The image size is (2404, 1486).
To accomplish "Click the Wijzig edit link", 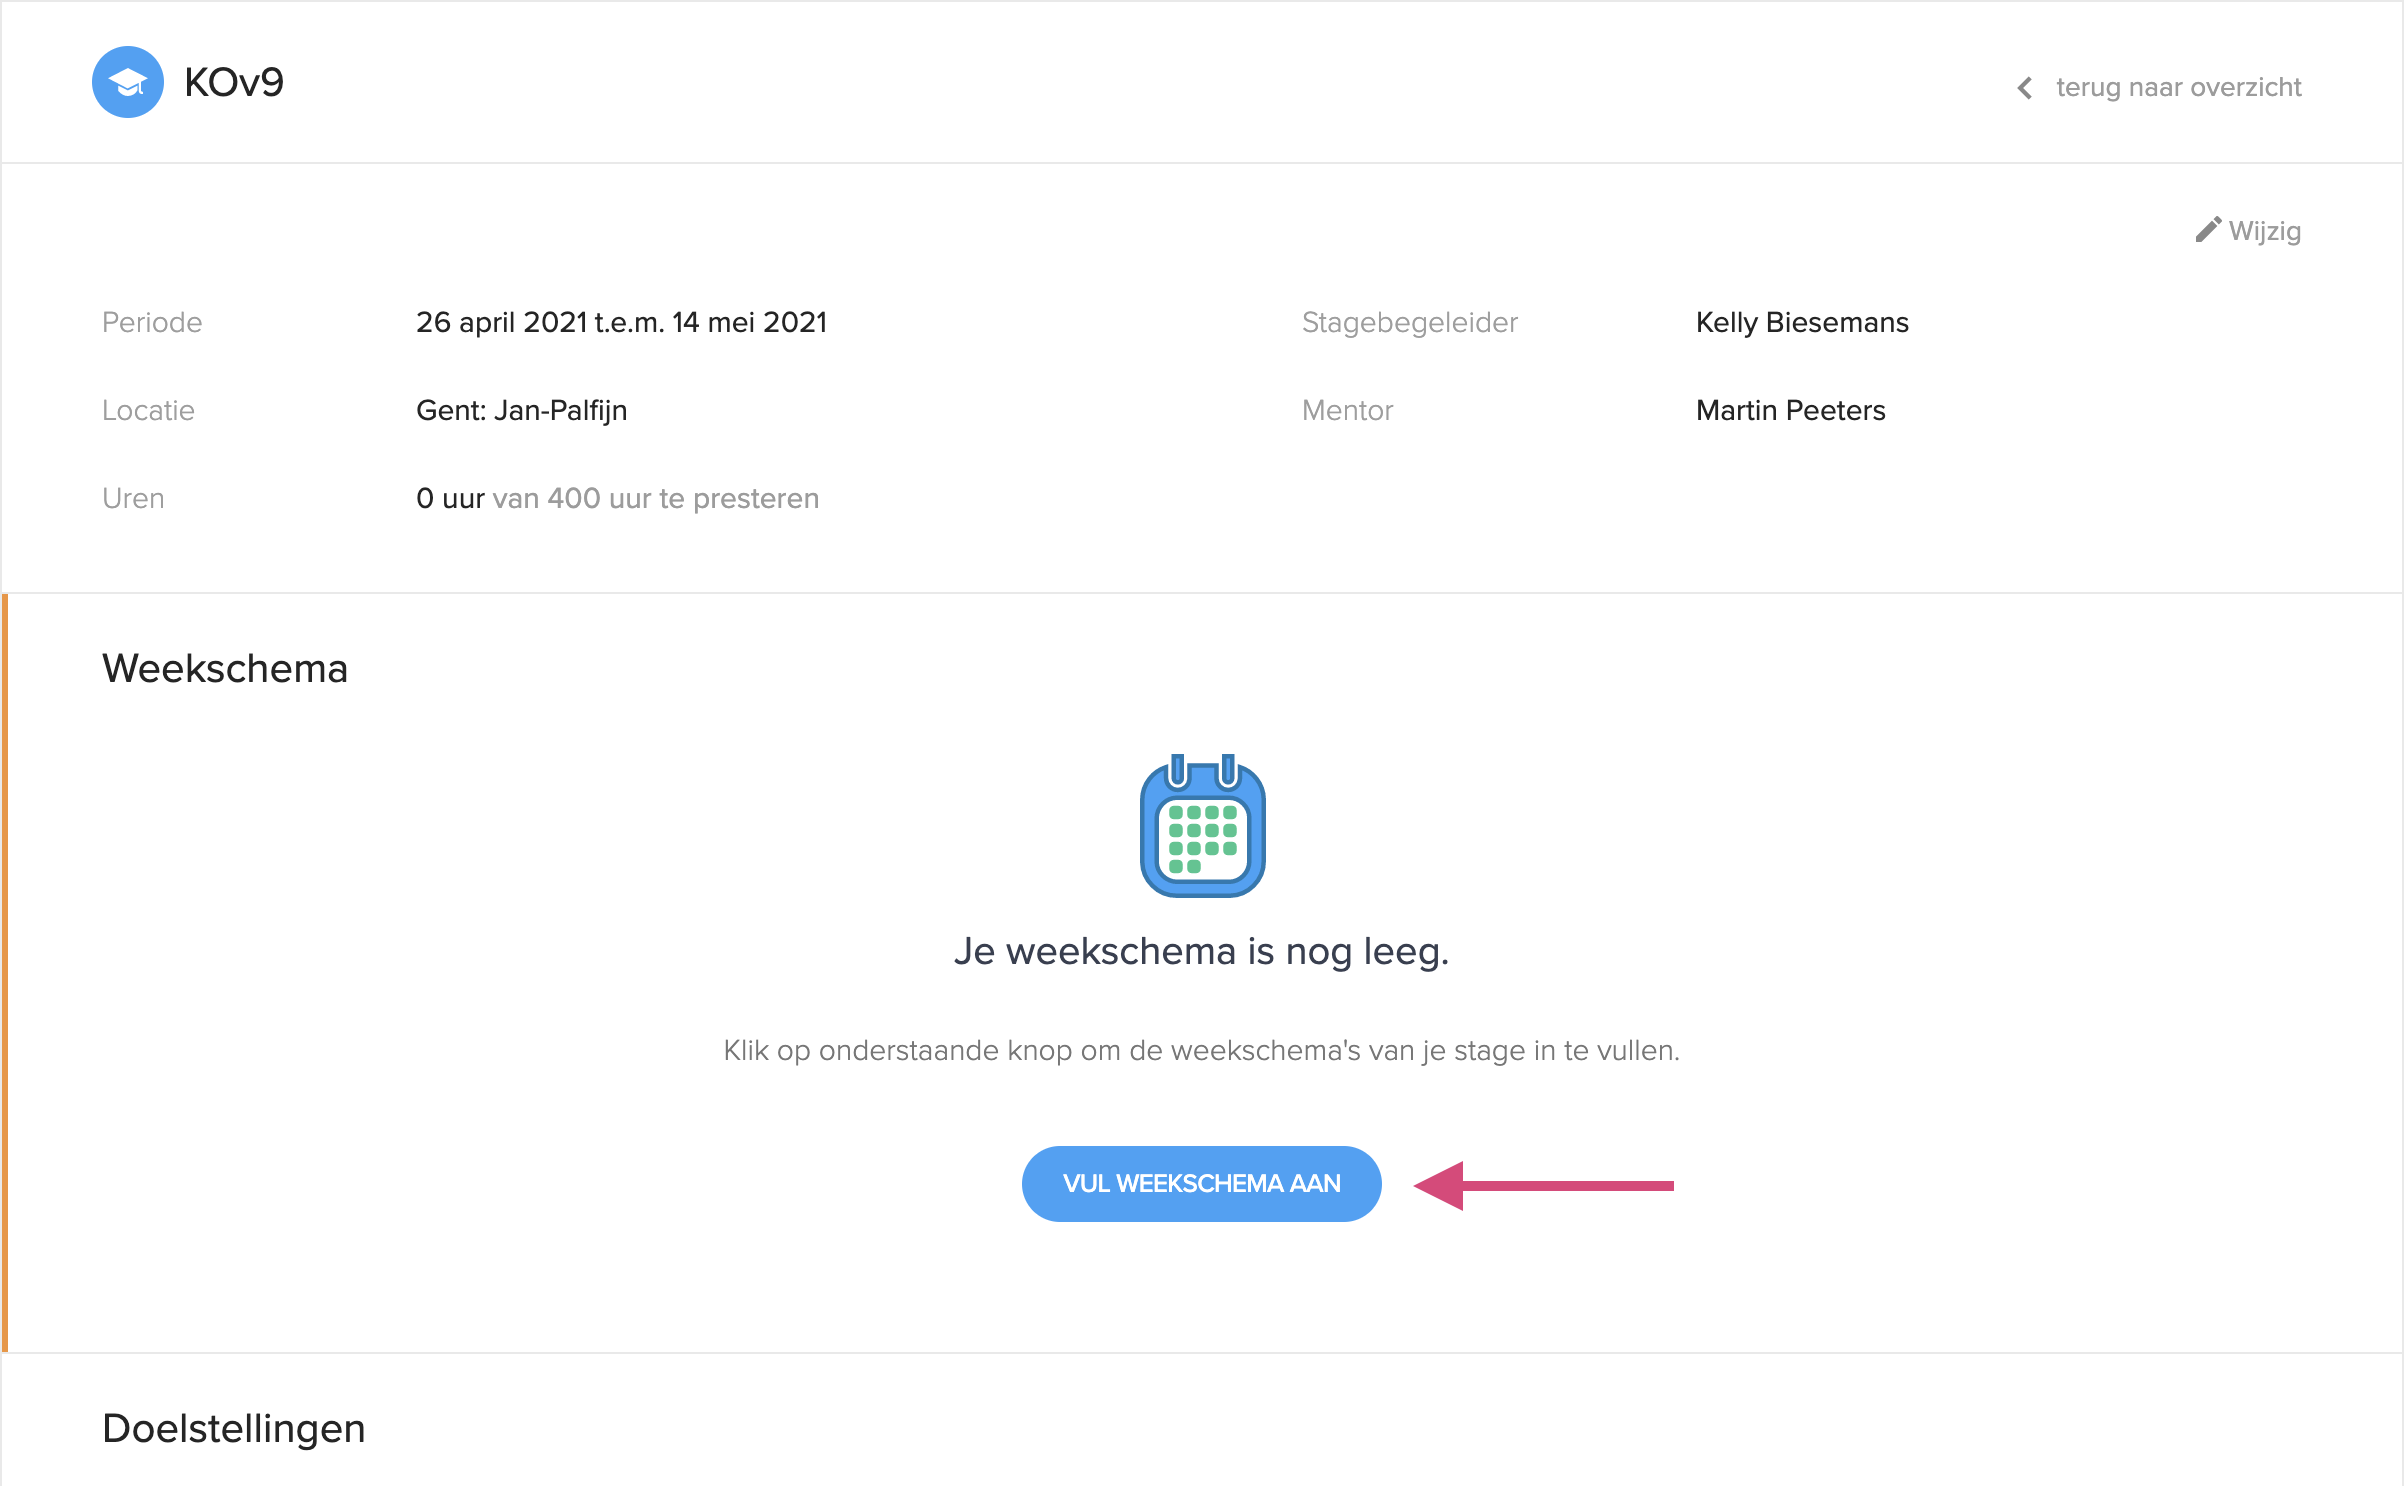I will tap(2264, 231).
